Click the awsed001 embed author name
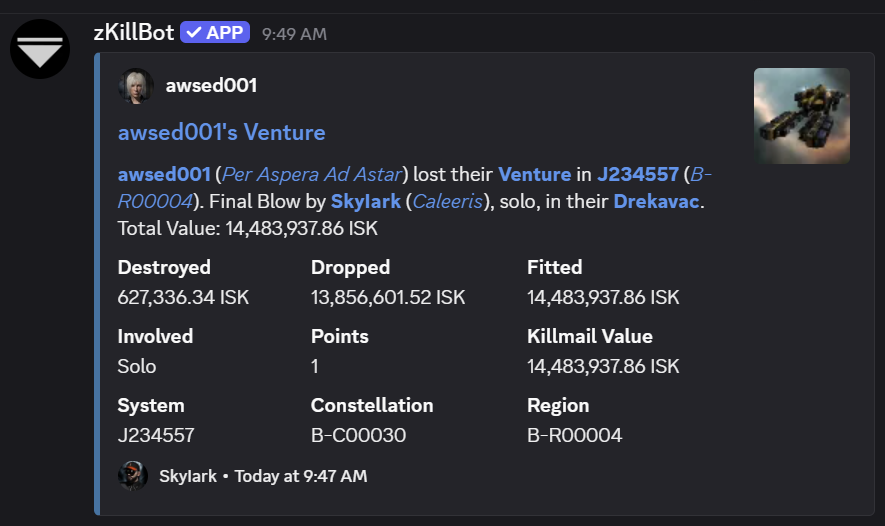 (211, 86)
